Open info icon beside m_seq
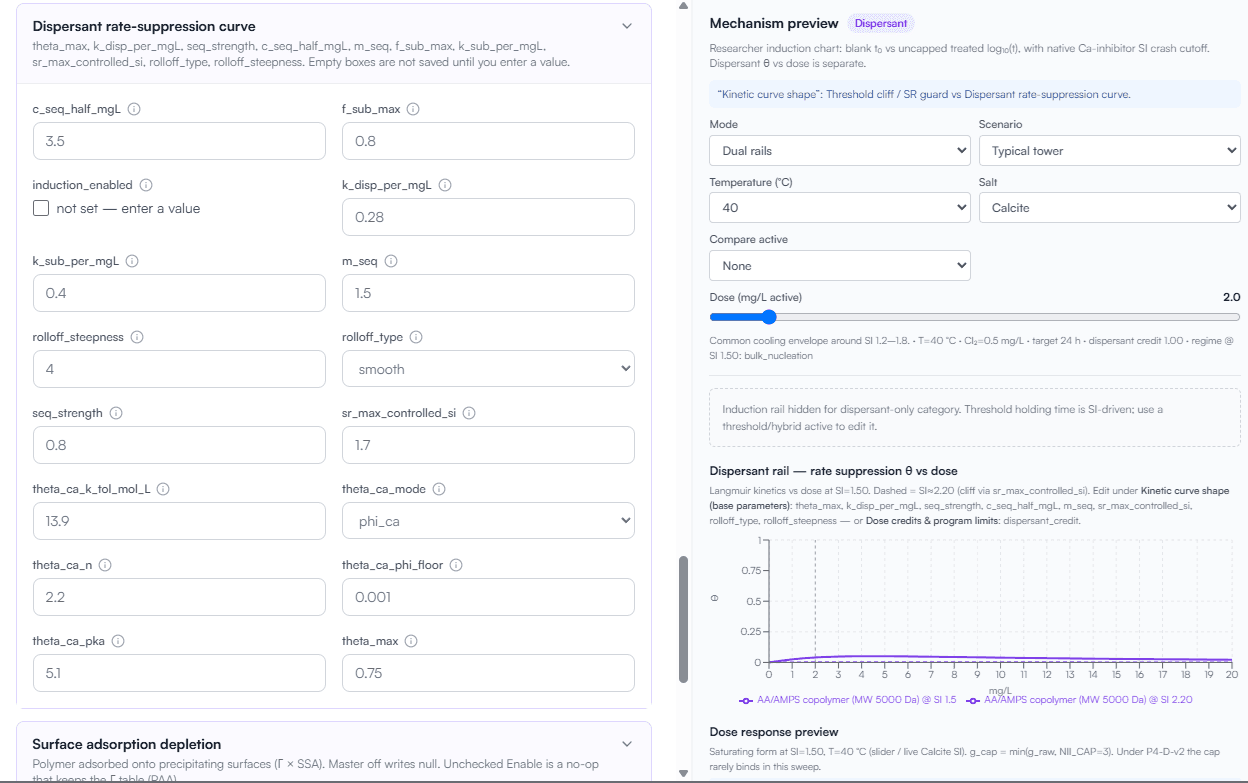Screen dimensions: 1248x783 pos(391,261)
